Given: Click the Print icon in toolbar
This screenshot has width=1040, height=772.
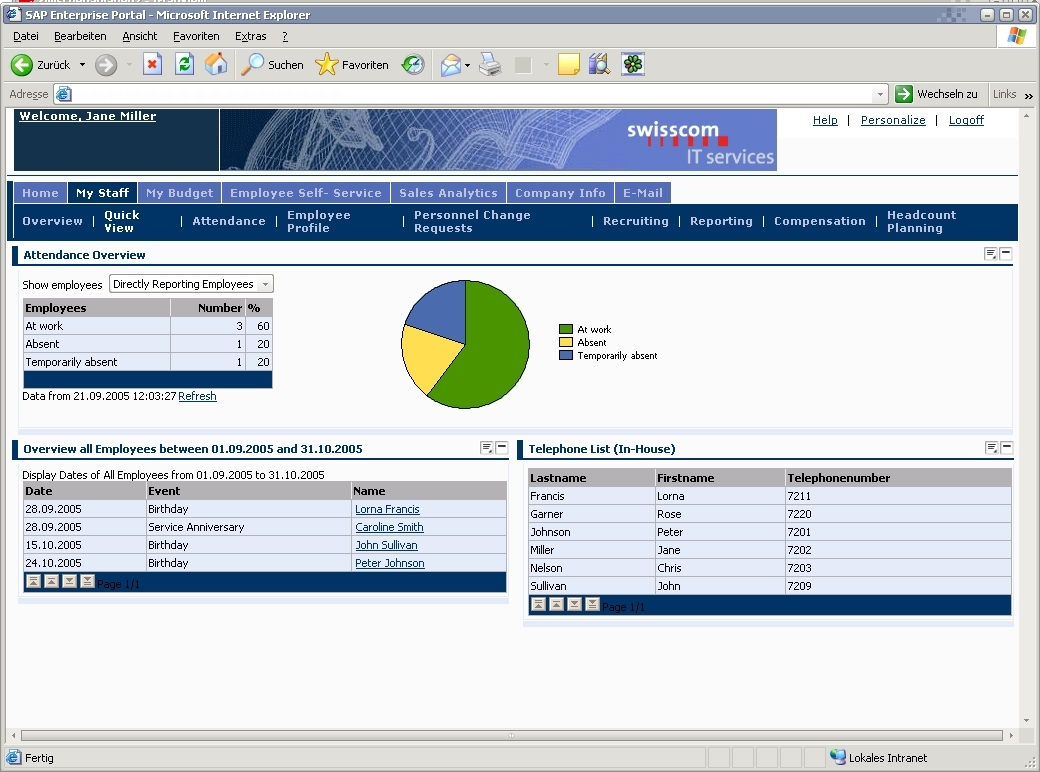Looking at the screenshot, I should pyautogui.click(x=489, y=65).
